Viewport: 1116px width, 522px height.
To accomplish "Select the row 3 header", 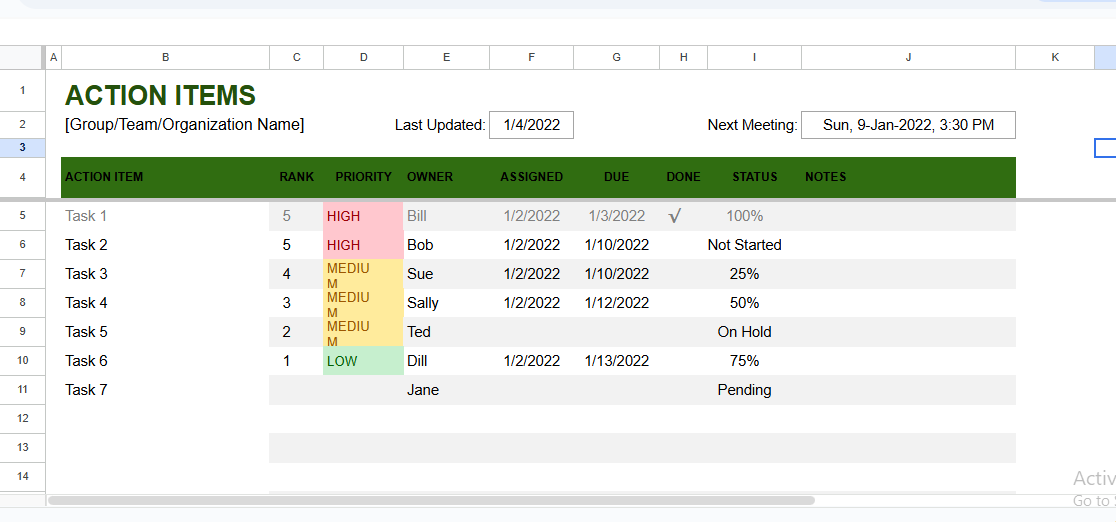I will click(22, 147).
